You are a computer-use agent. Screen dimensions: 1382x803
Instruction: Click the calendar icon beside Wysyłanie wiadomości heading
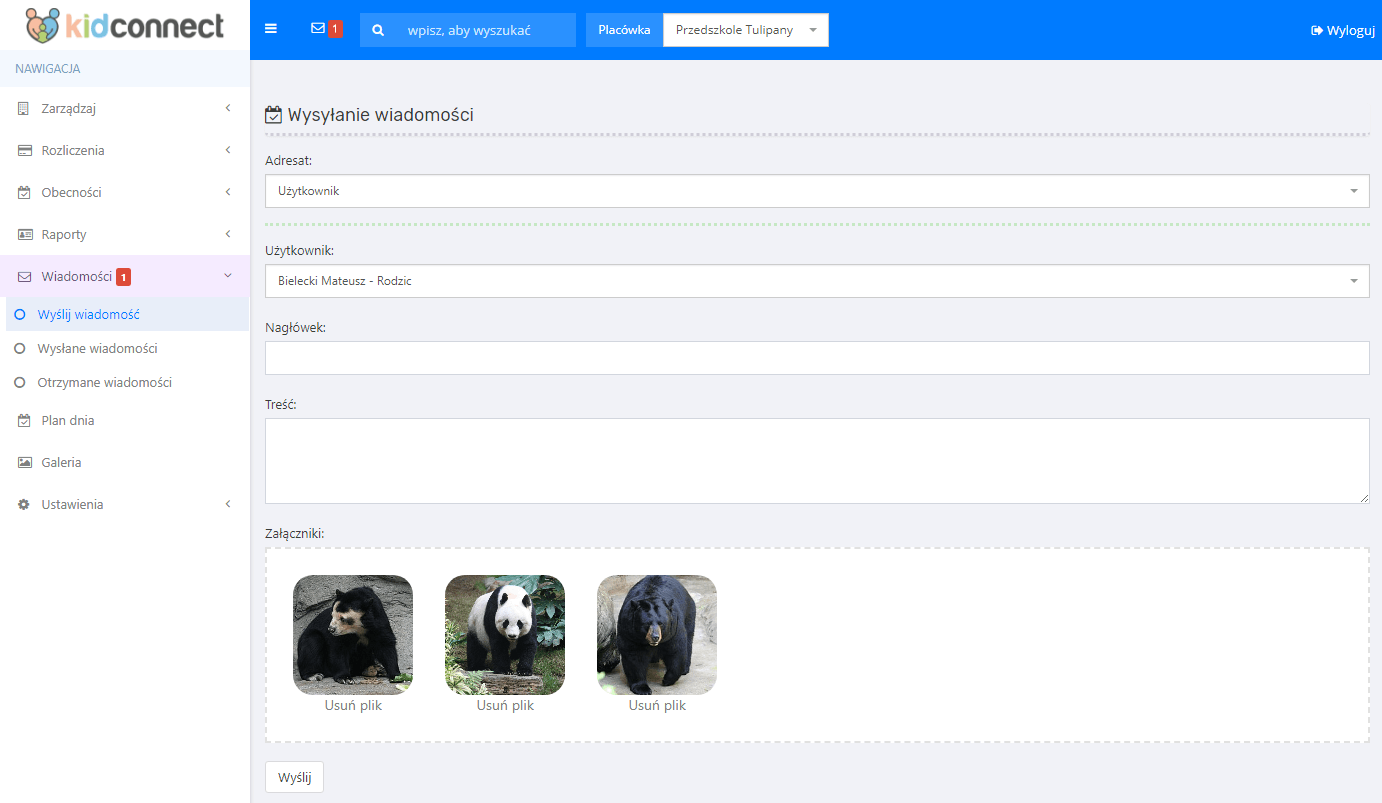point(273,115)
